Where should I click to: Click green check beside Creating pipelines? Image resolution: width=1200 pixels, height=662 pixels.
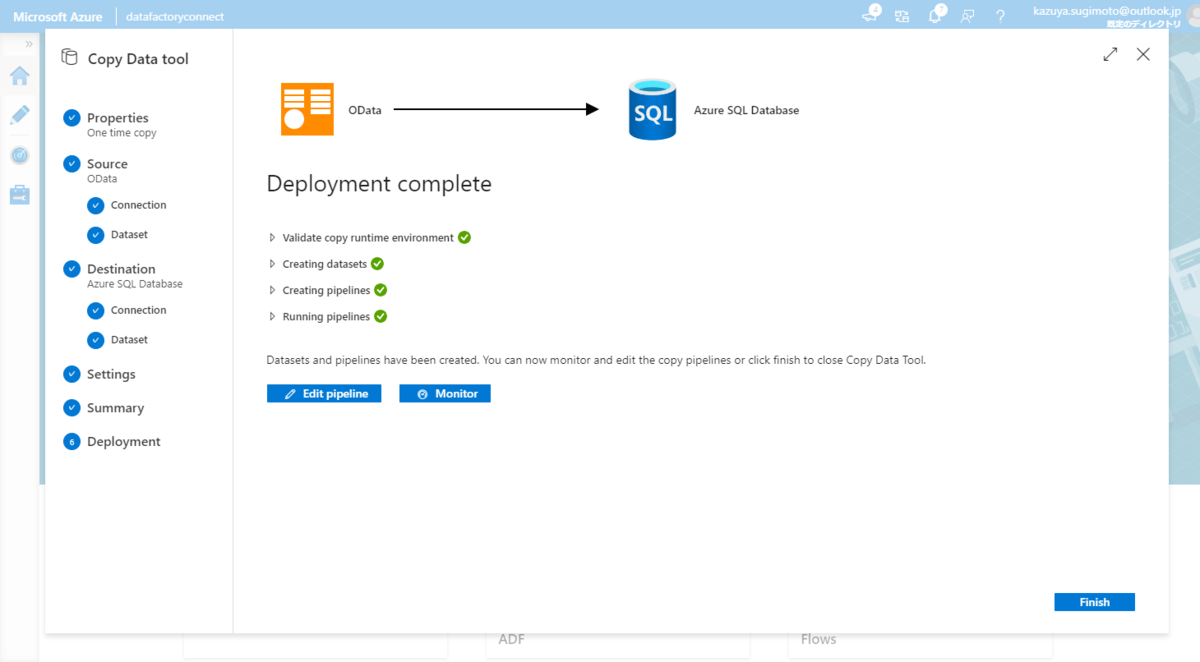point(380,290)
